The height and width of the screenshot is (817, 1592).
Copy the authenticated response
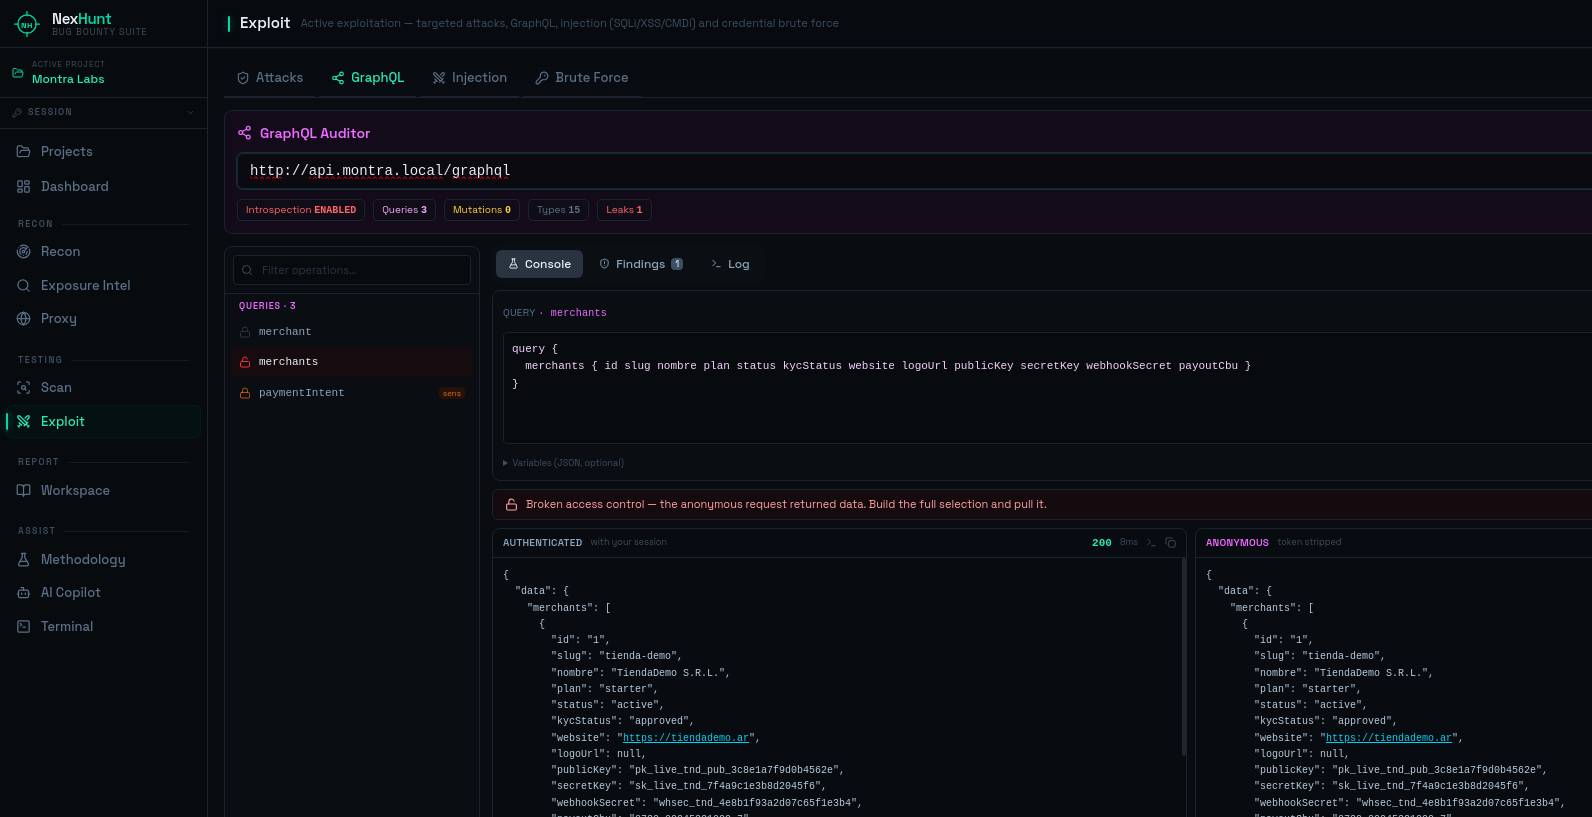point(1170,542)
